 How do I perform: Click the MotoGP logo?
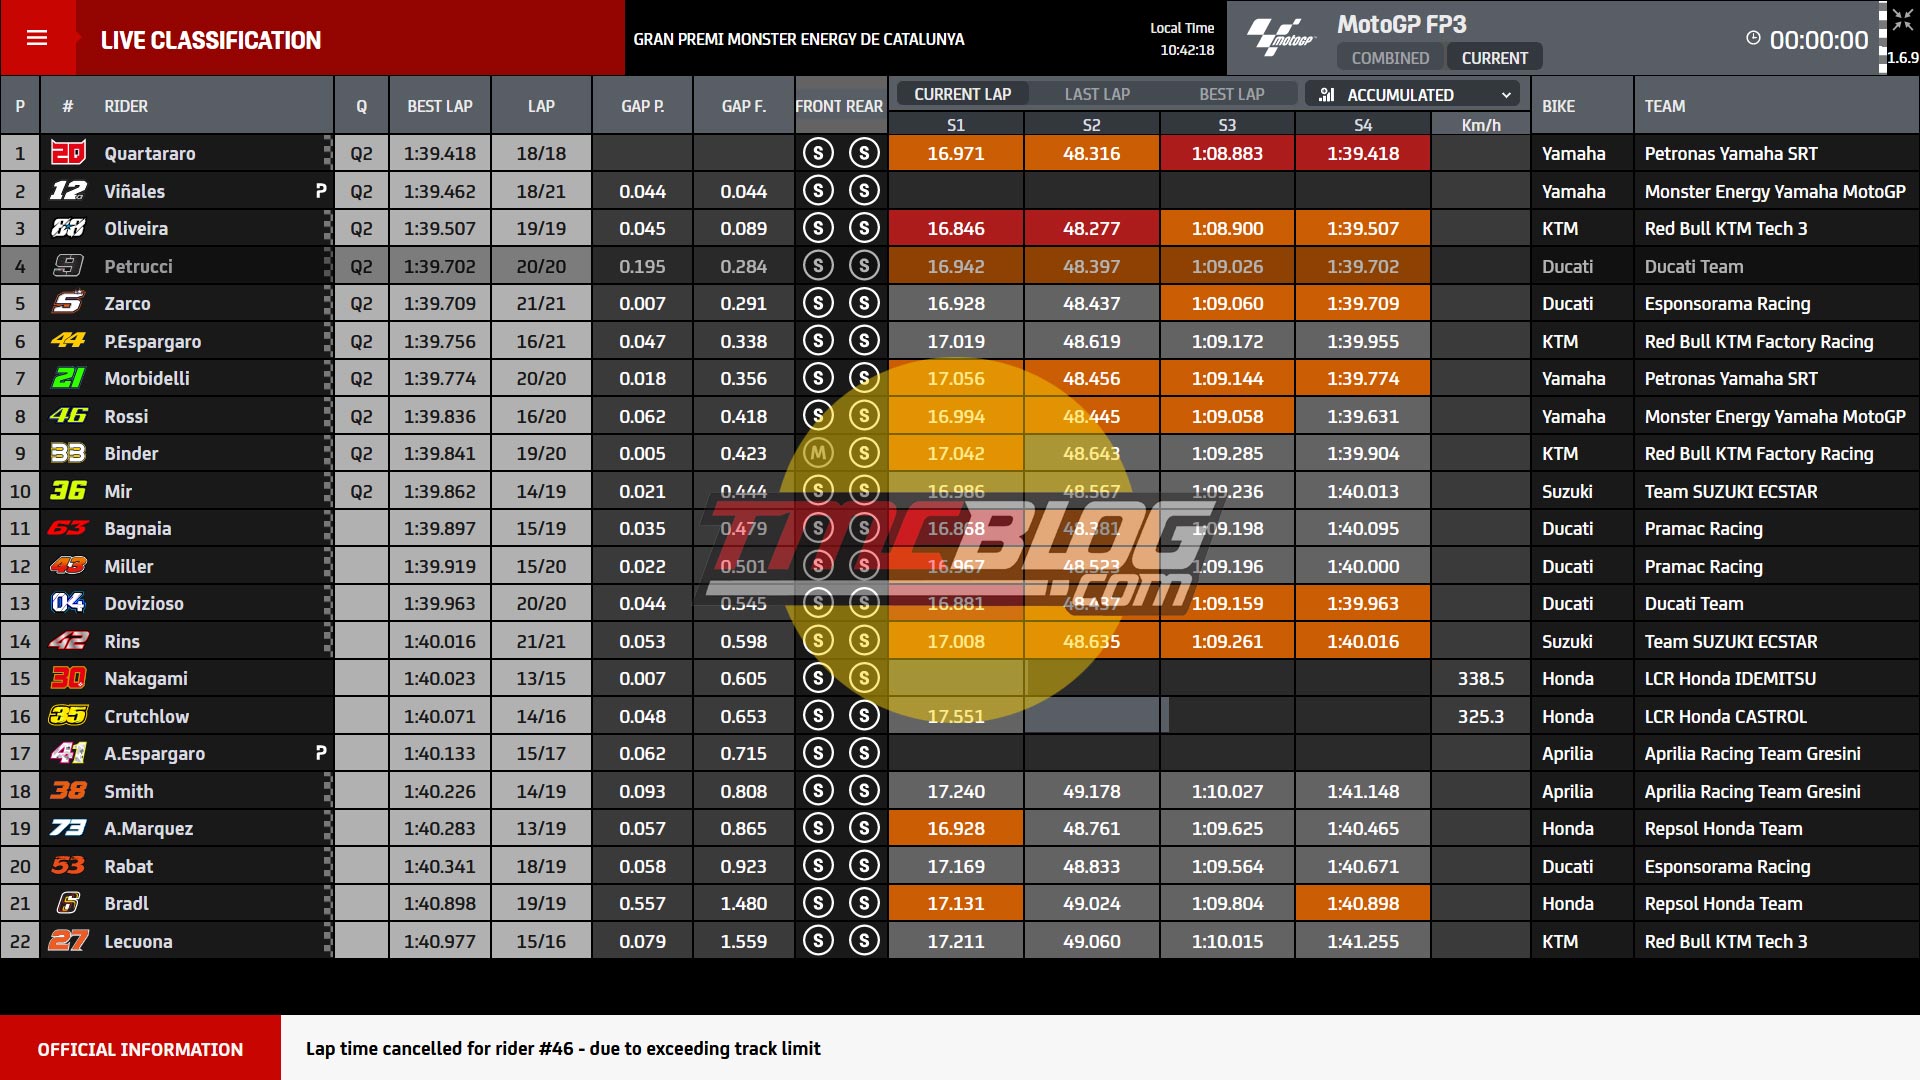pos(1281,38)
